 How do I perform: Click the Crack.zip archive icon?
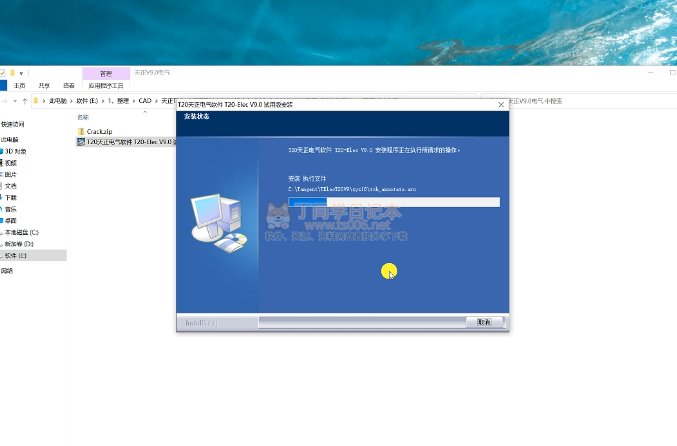click(x=81, y=131)
